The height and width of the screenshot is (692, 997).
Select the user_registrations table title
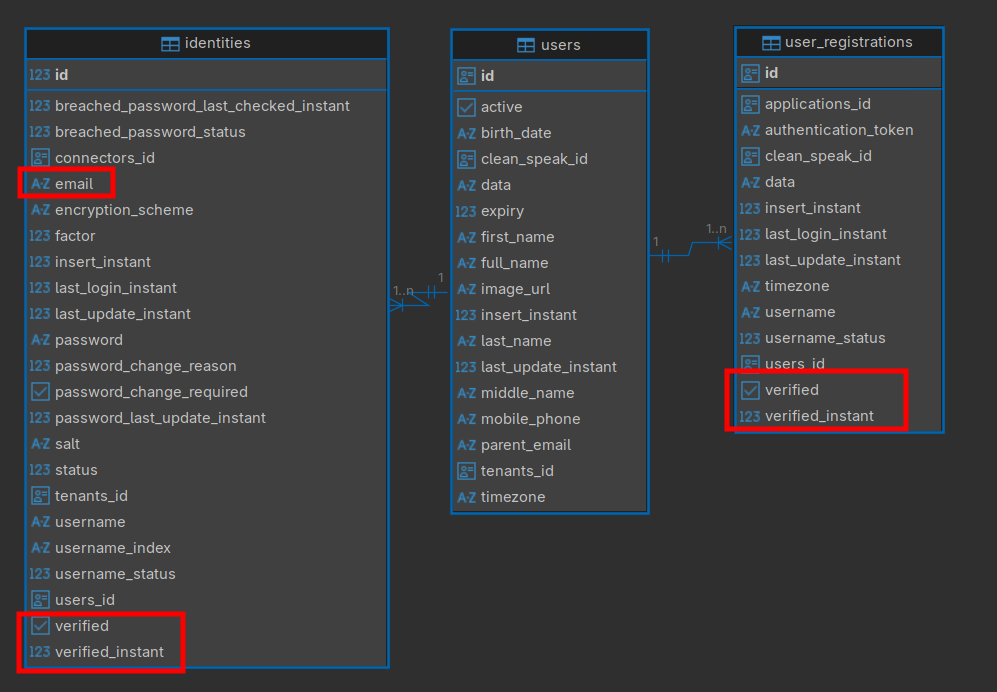pyautogui.click(x=848, y=42)
